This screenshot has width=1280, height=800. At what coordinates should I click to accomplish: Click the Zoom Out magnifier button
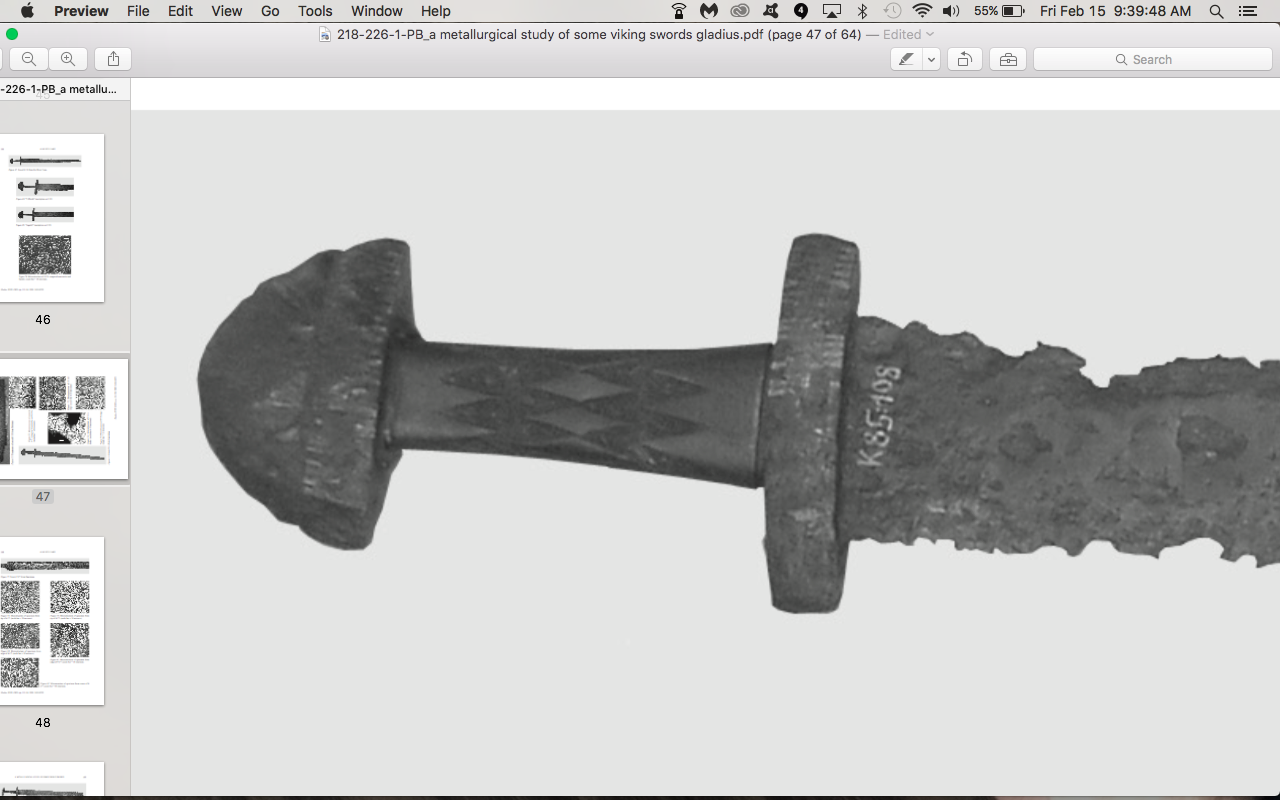(x=29, y=59)
